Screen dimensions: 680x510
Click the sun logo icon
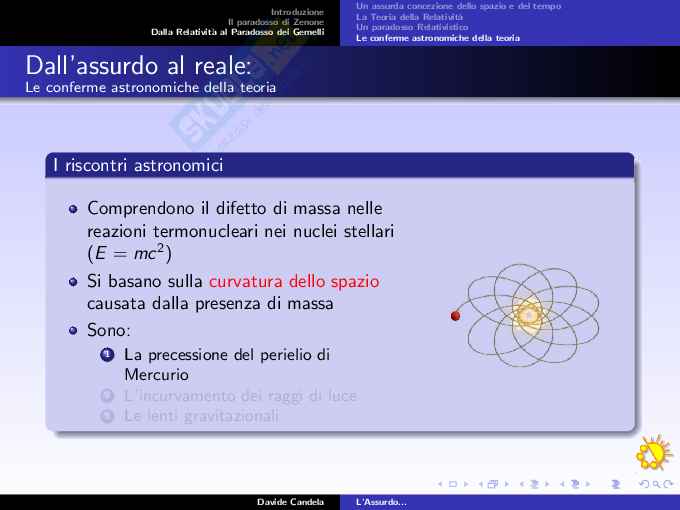click(x=656, y=454)
